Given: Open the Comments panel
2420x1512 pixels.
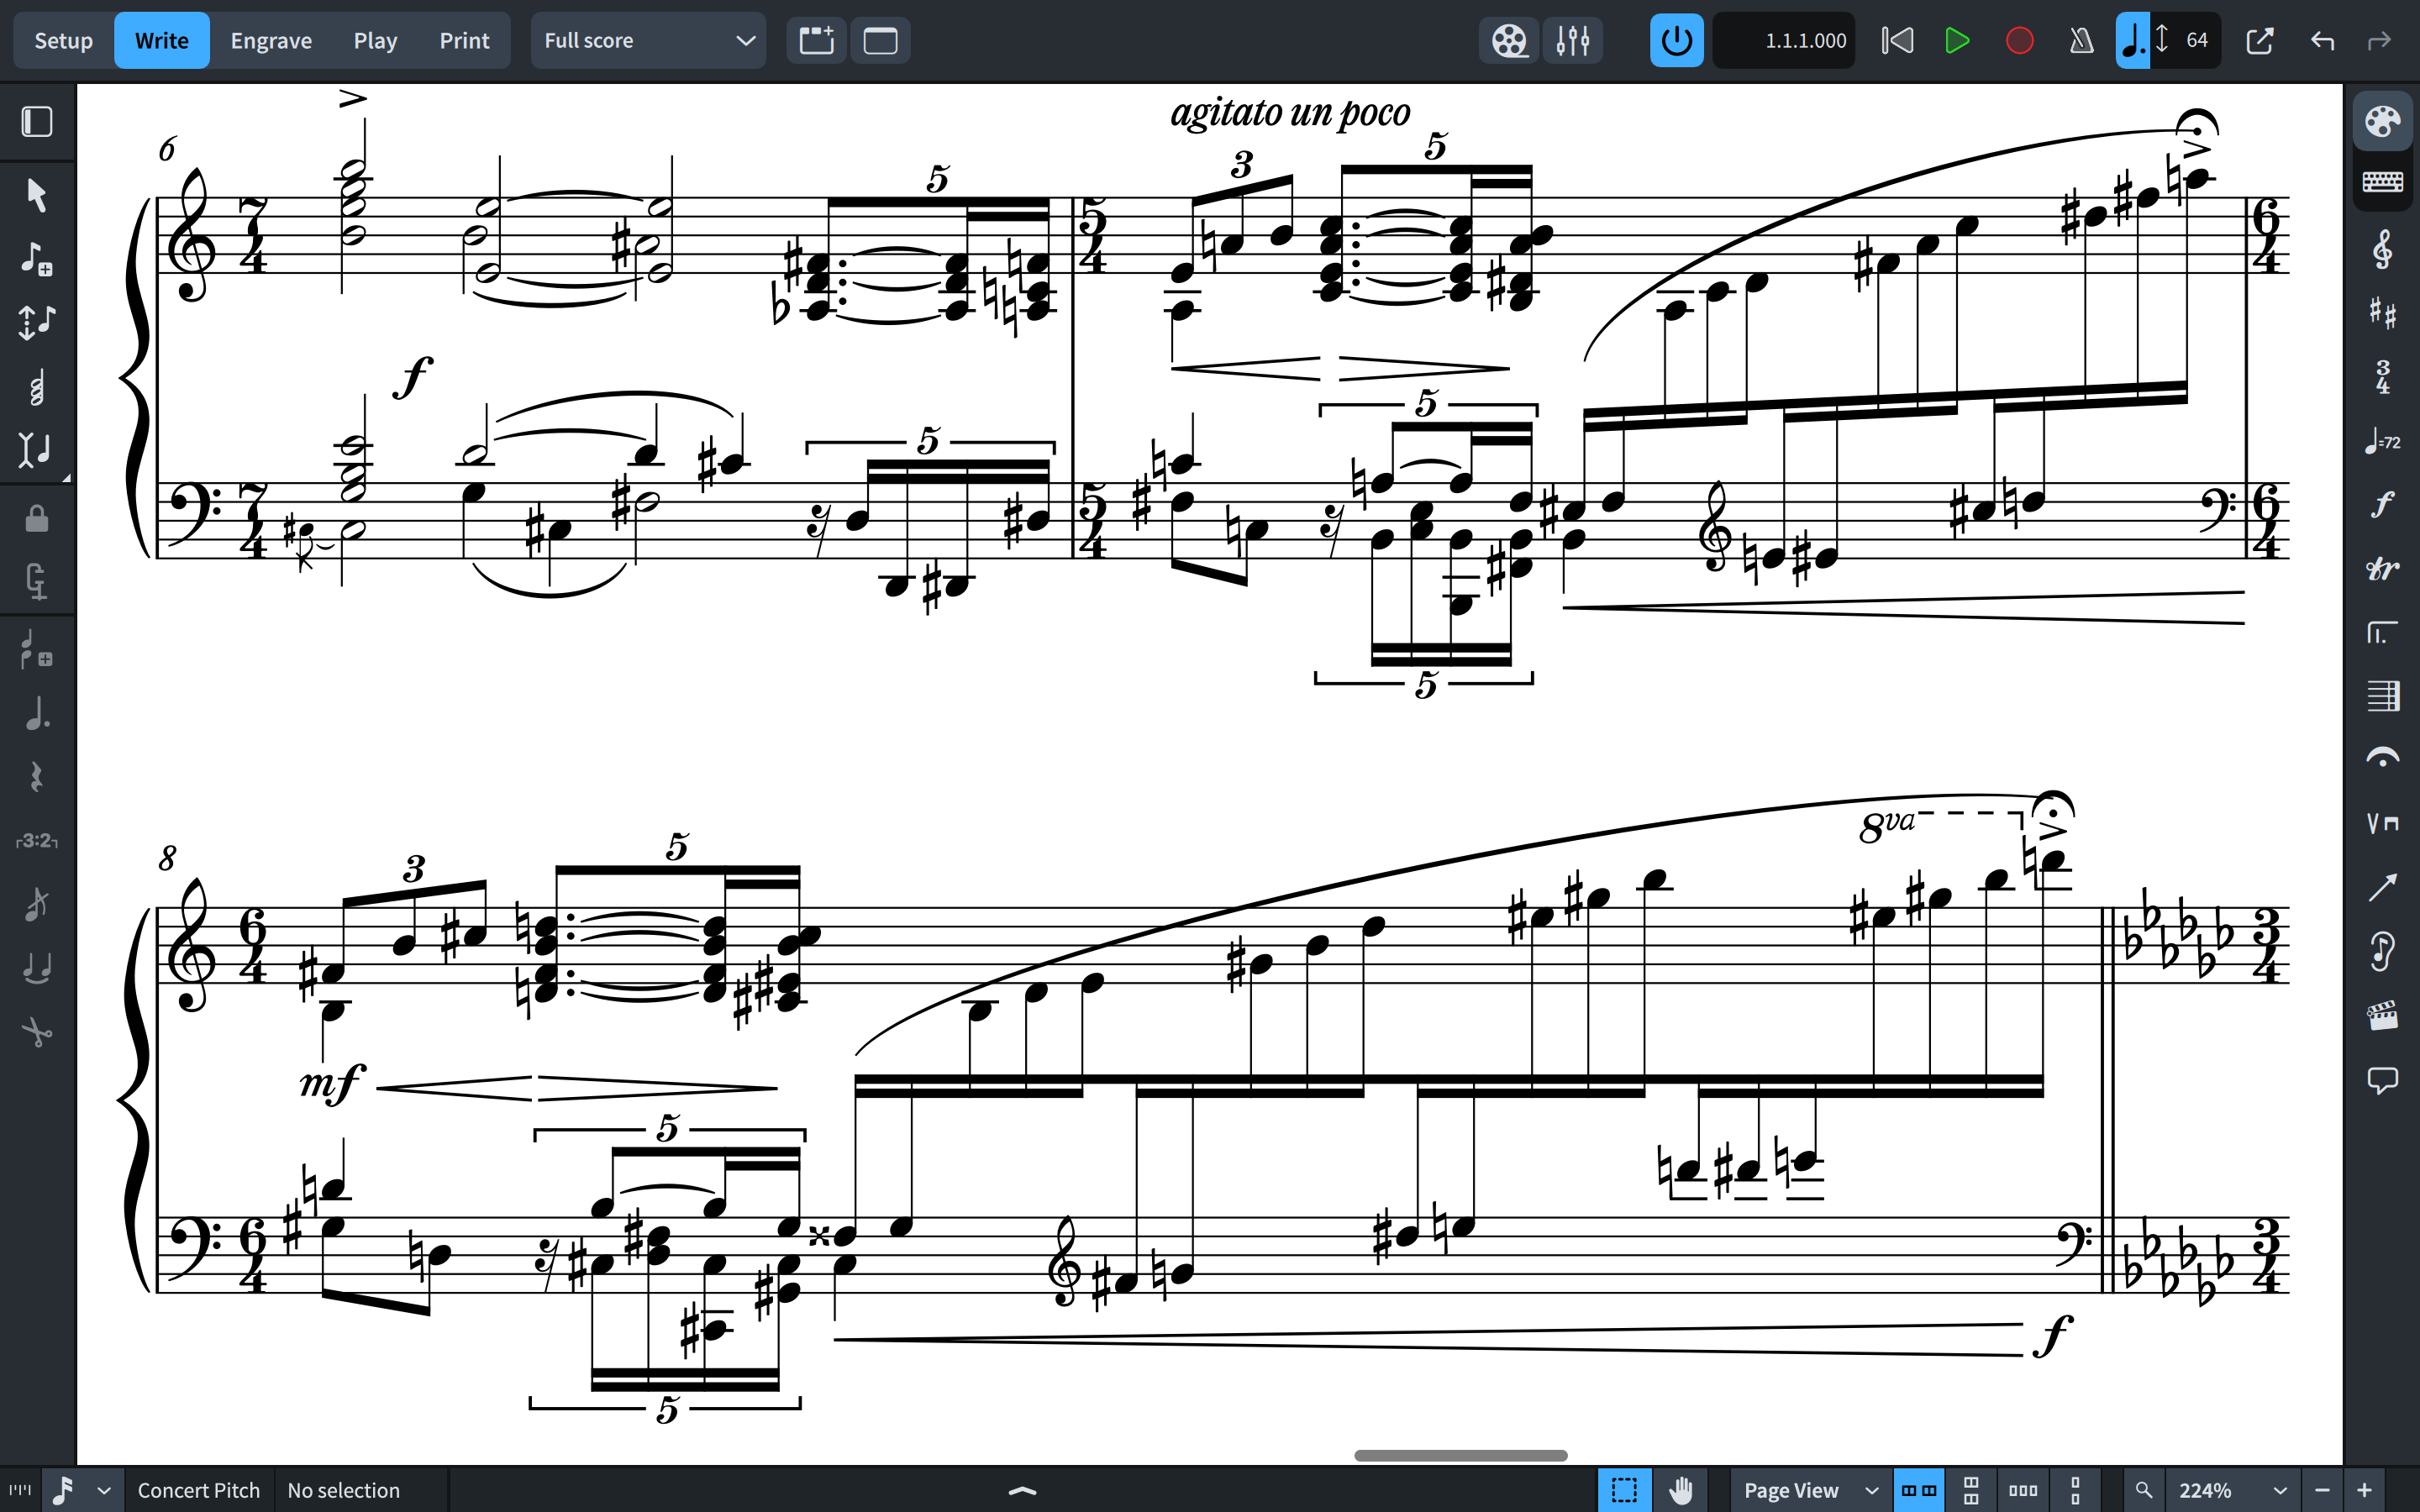Looking at the screenshot, I should (x=2382, y=1080).
